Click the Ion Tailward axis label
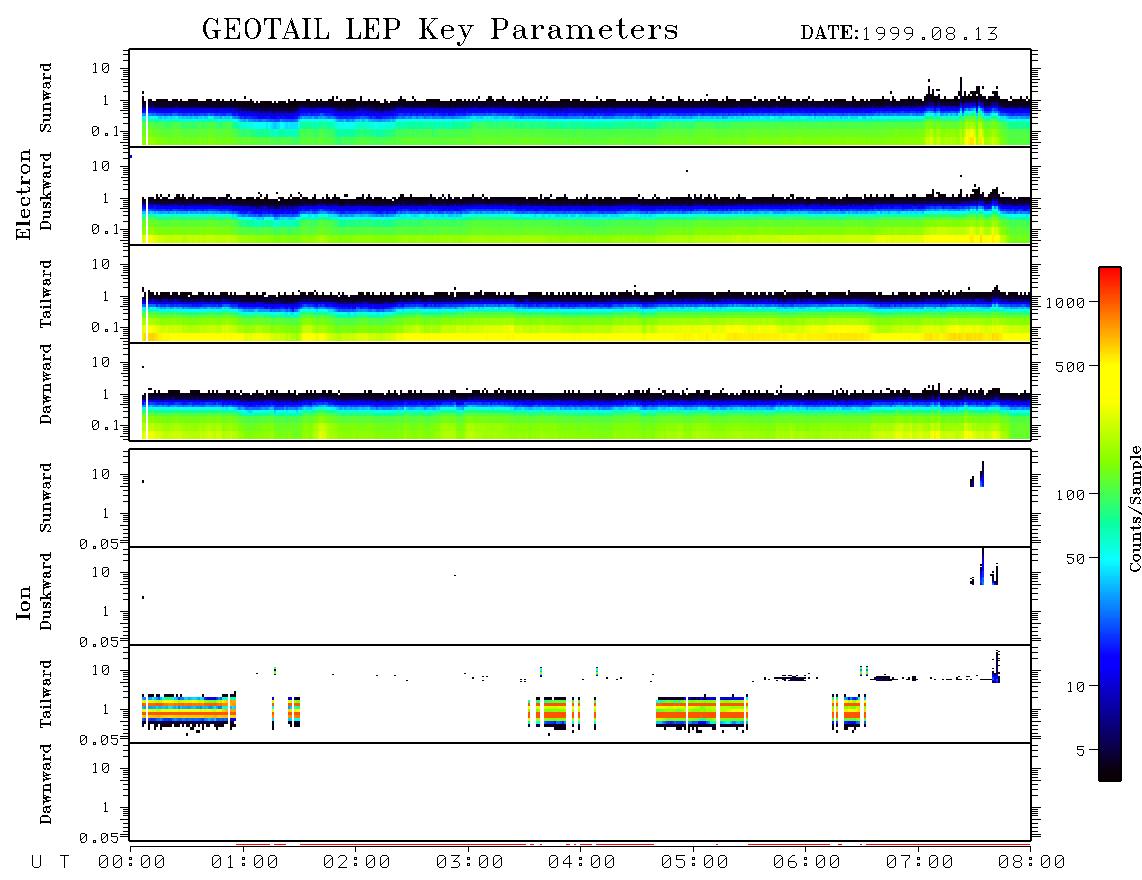This screenshot has height=880, width=1142. coord(46,694)
